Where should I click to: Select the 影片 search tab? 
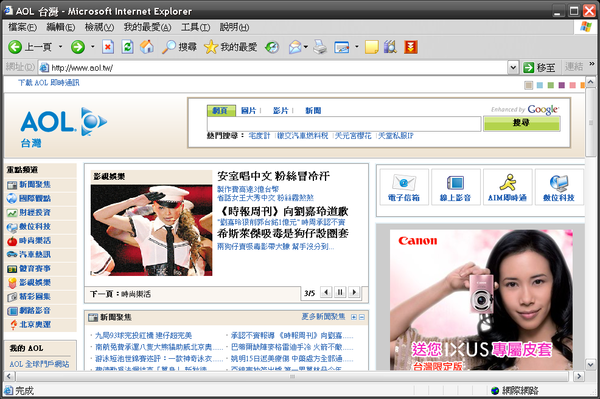280,111
